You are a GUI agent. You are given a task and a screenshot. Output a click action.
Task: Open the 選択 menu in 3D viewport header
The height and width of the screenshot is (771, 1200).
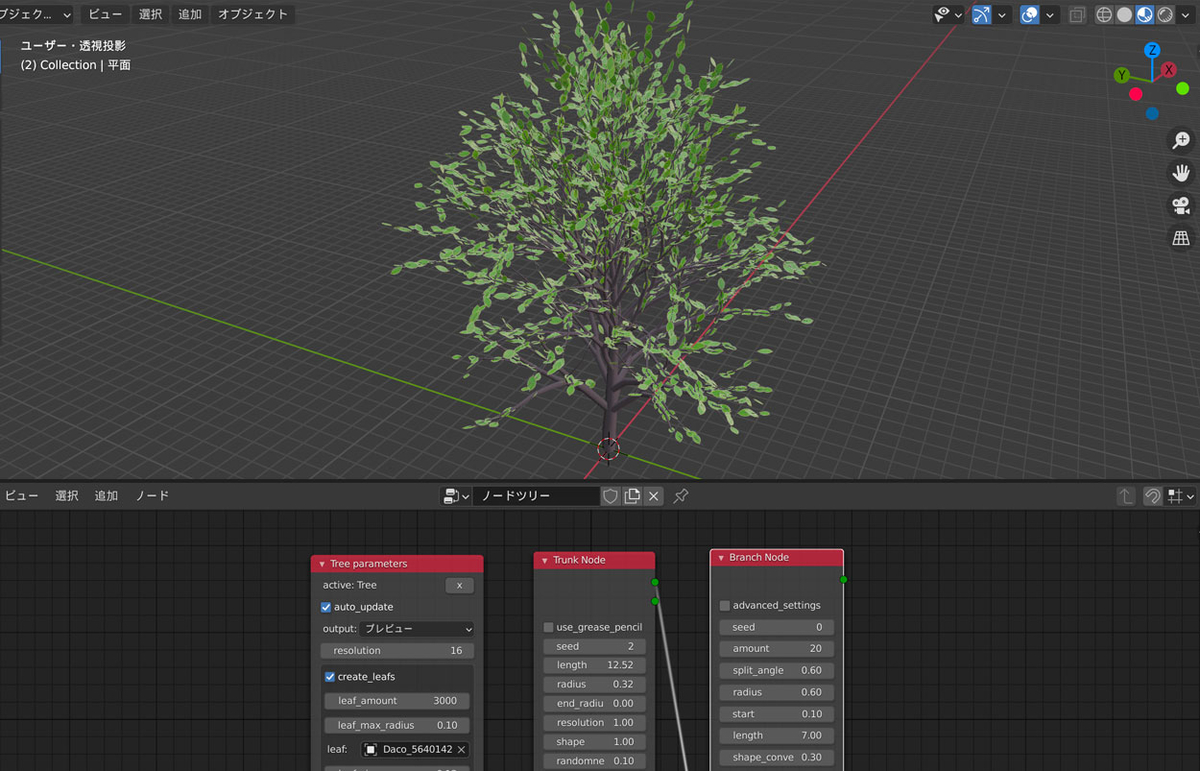click(150, 15)
